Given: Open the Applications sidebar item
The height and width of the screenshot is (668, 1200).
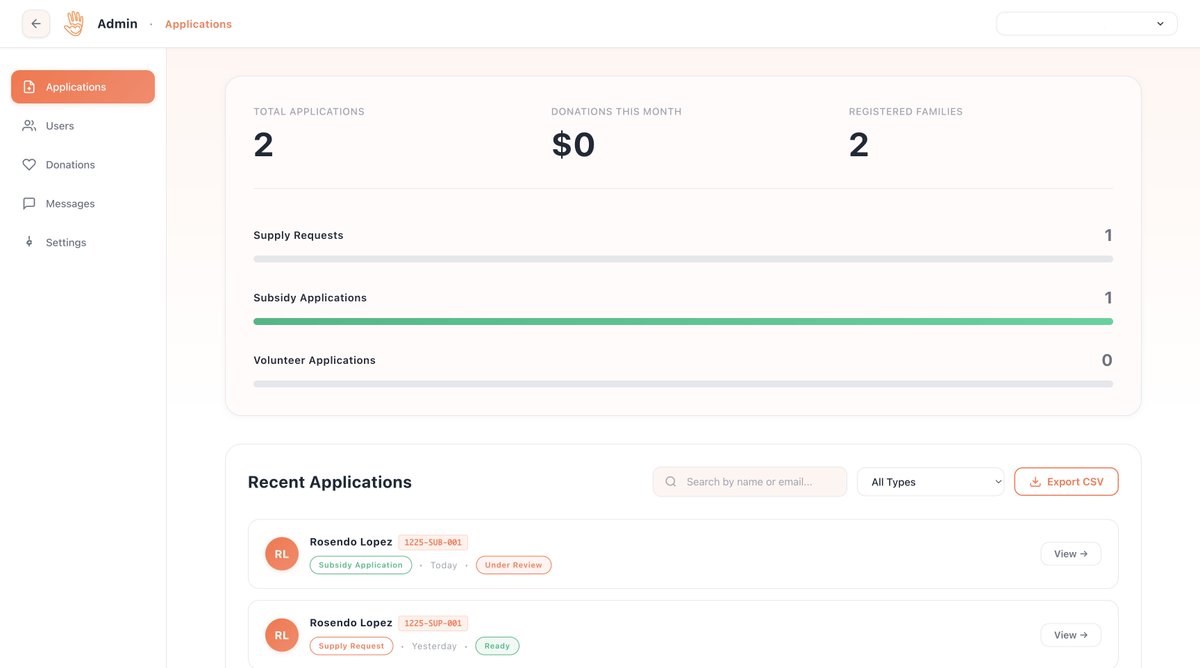Looking at the screenshot, I should (x=83, y=87).
